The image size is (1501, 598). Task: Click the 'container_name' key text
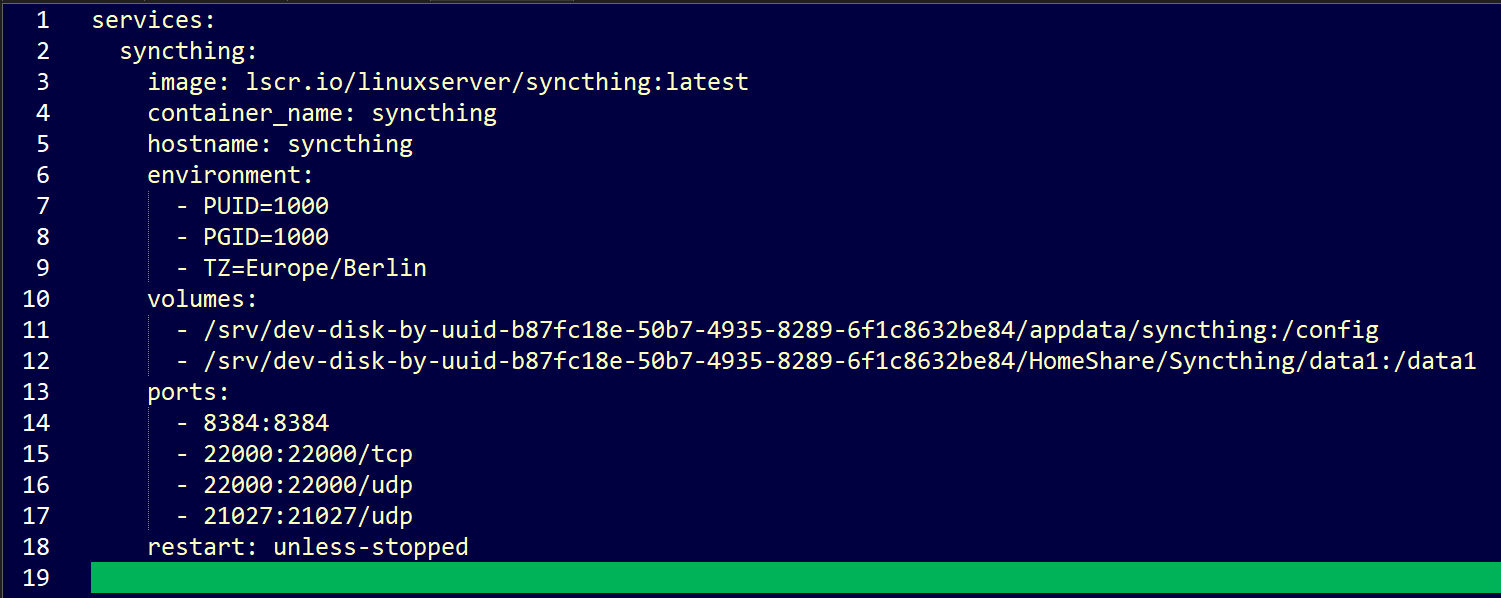pyautogui.click(x=244, y=112)
